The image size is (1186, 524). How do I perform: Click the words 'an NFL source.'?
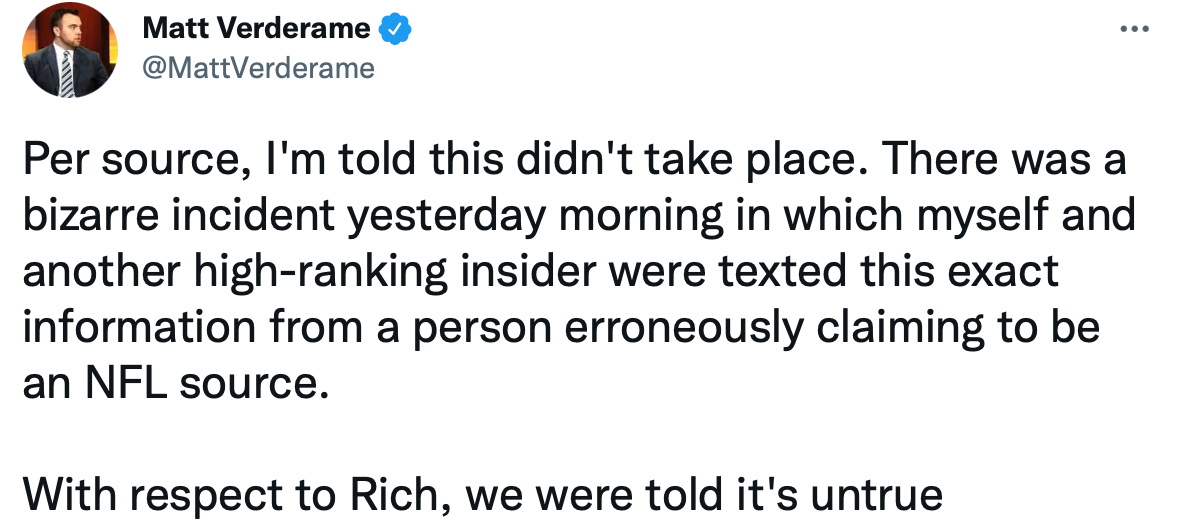point(175,383)
